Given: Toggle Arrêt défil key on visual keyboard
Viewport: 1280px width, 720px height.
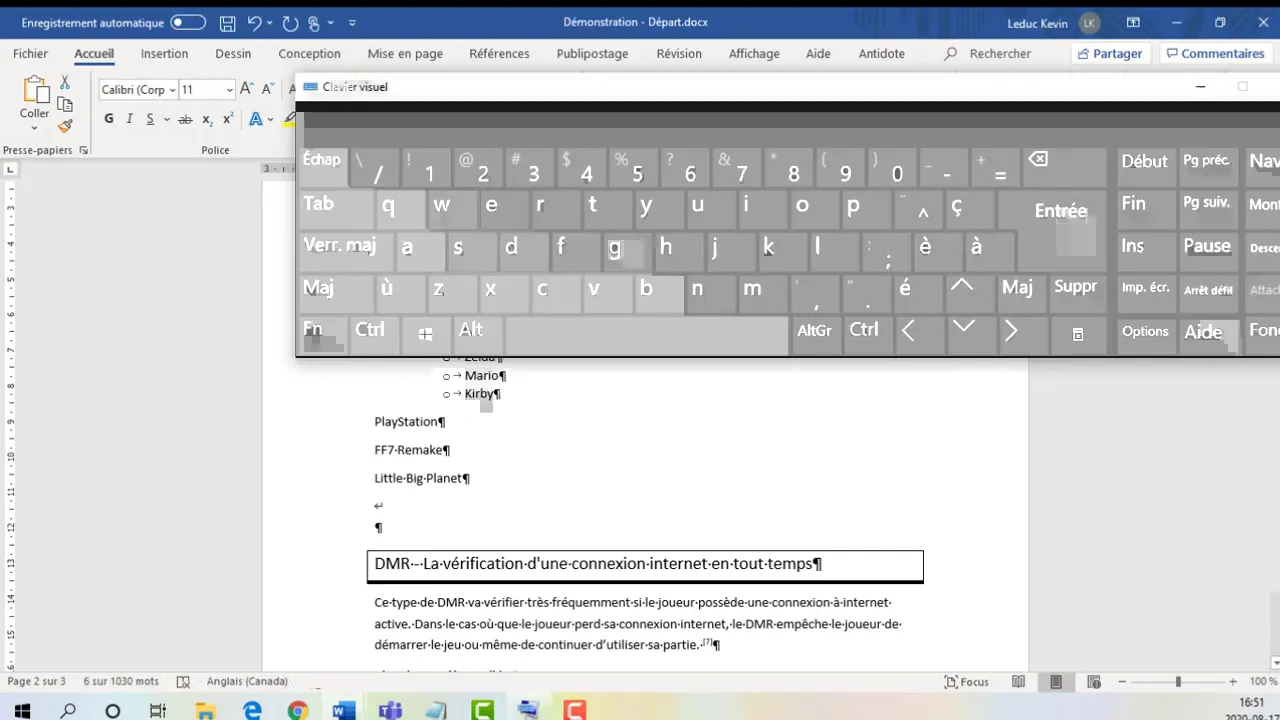Looking at the screenshot, I should [x=1208, y=291].
